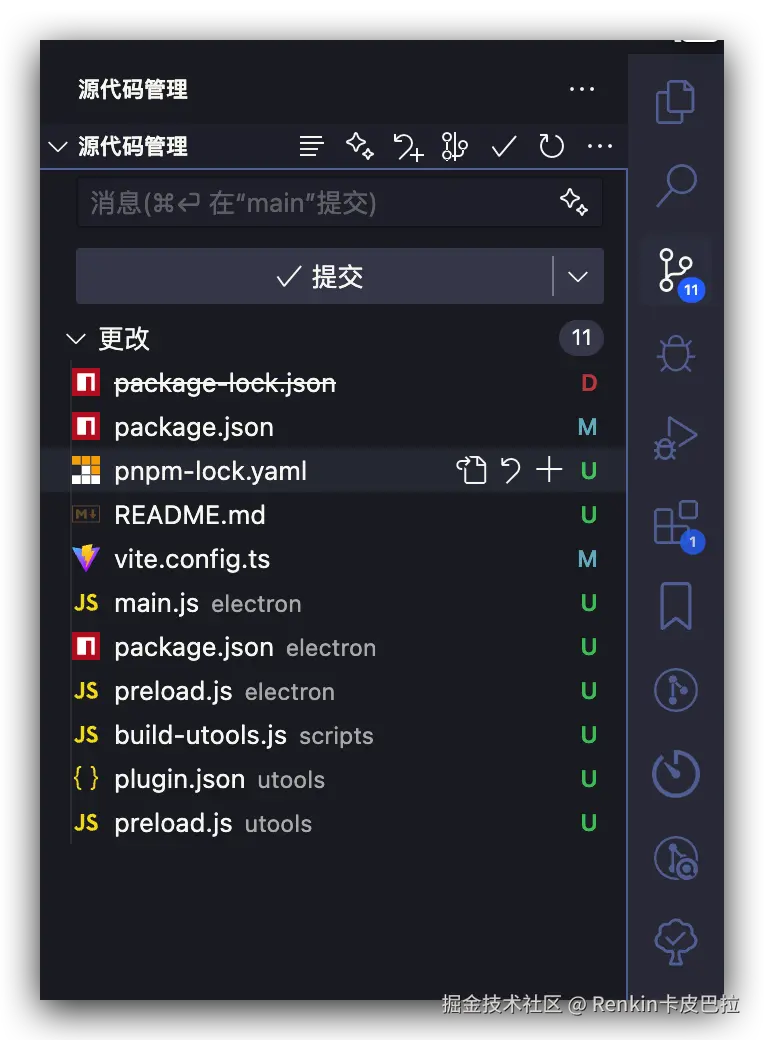Discard changes for pnpm-lock.yaml
Screen dimensions: 764x1040
(x=511, y=471)
